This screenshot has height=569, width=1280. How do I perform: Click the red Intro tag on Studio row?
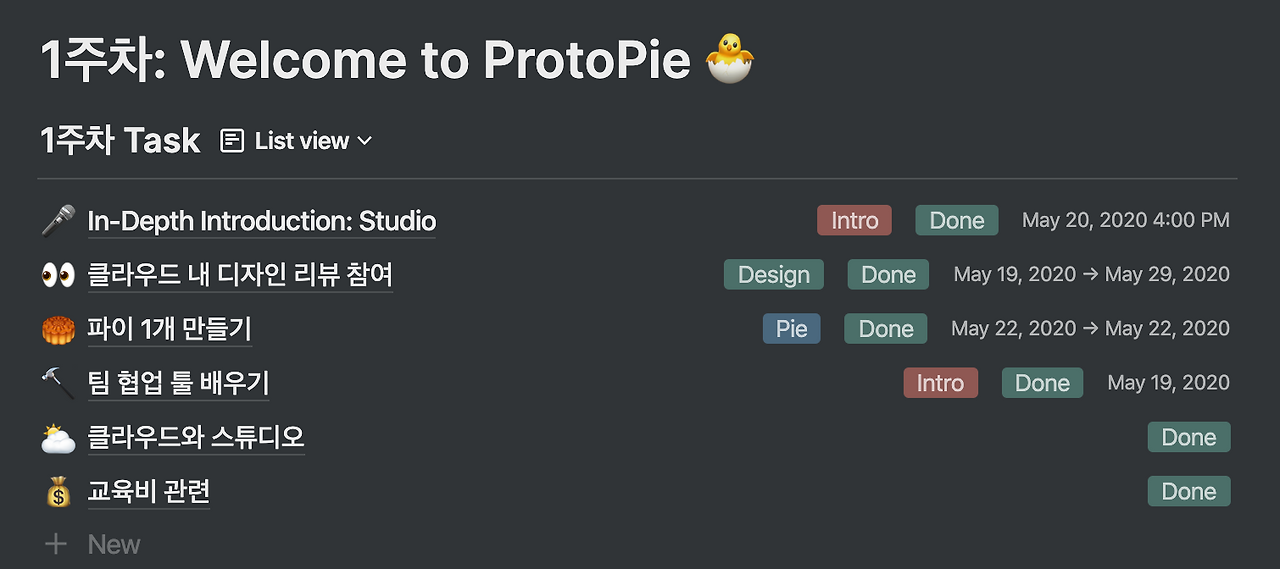coord(854,221)
